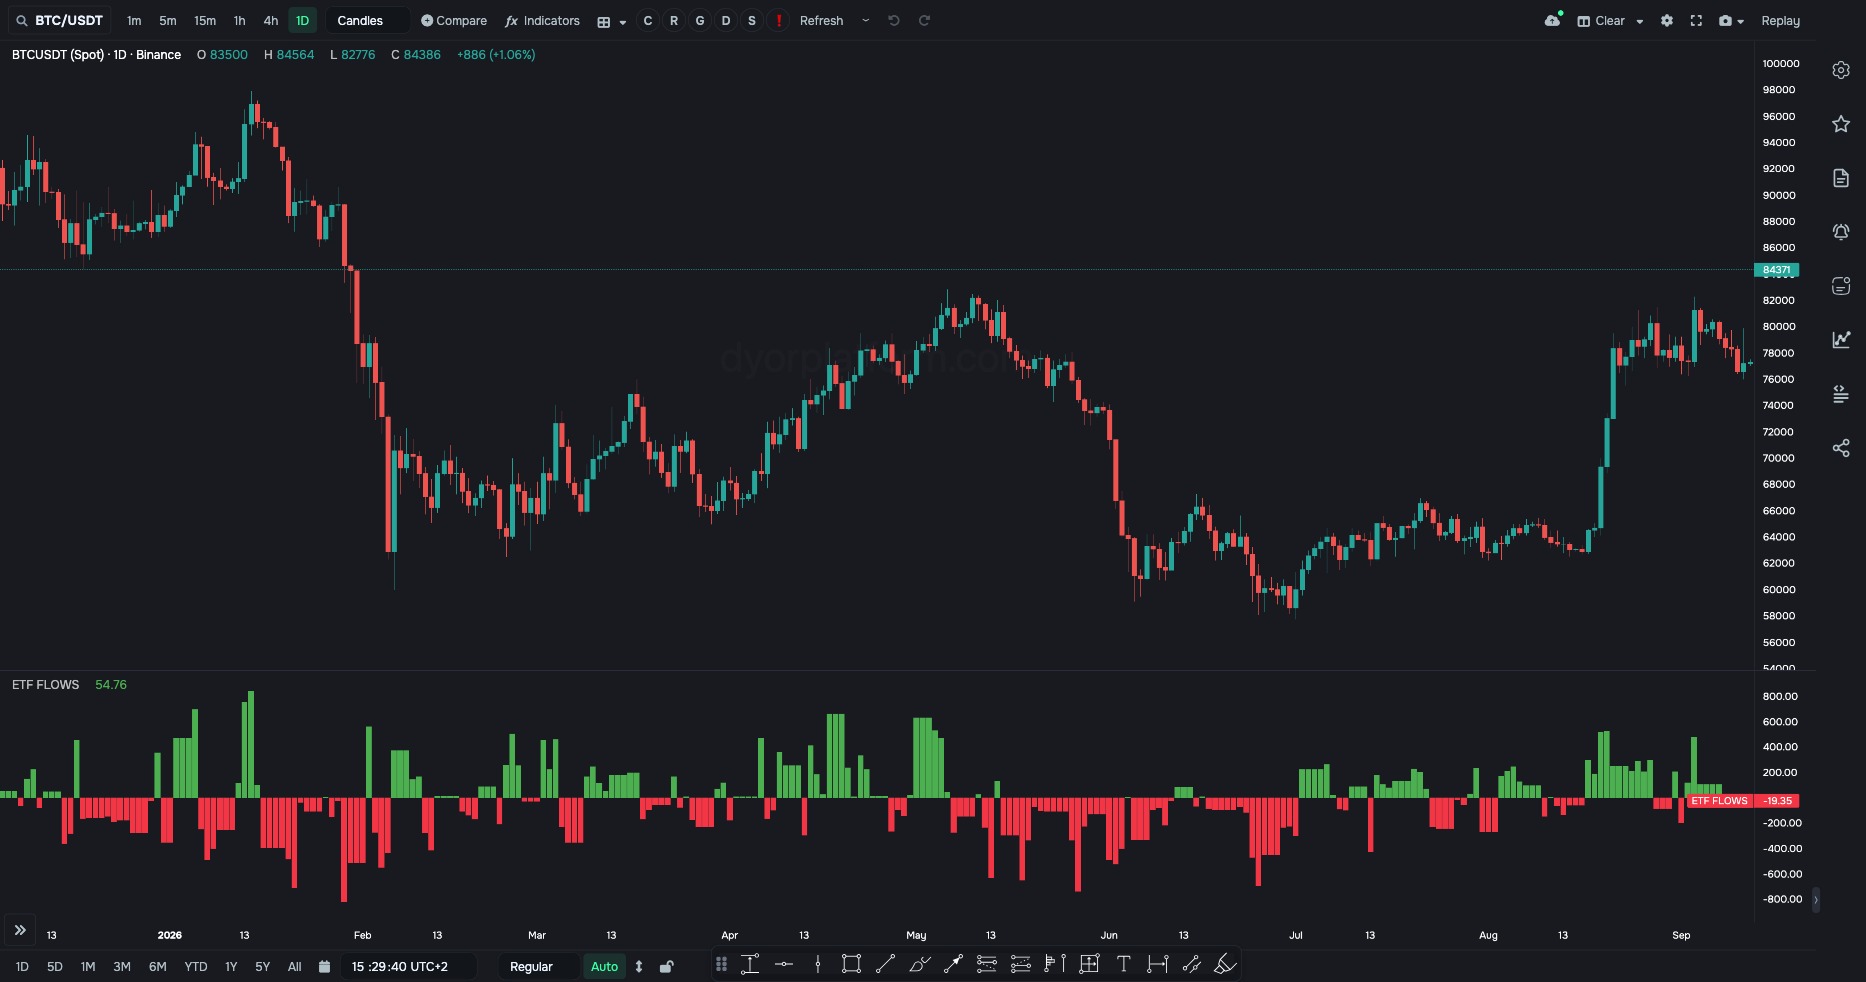Select the 3M range at bottom
1866x982 pixels.
122,966
